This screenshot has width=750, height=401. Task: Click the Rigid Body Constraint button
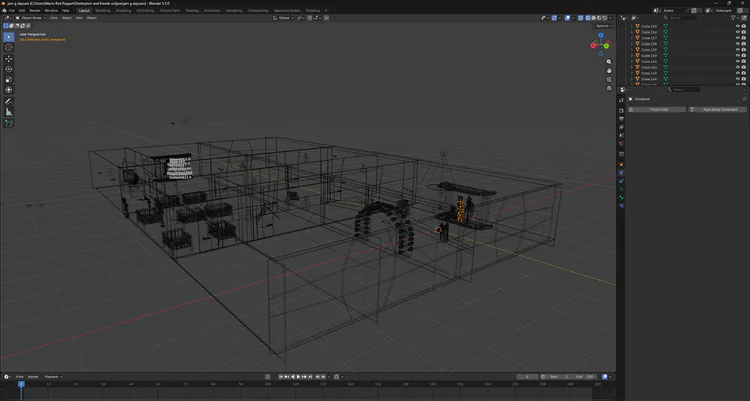coord(717,110)
